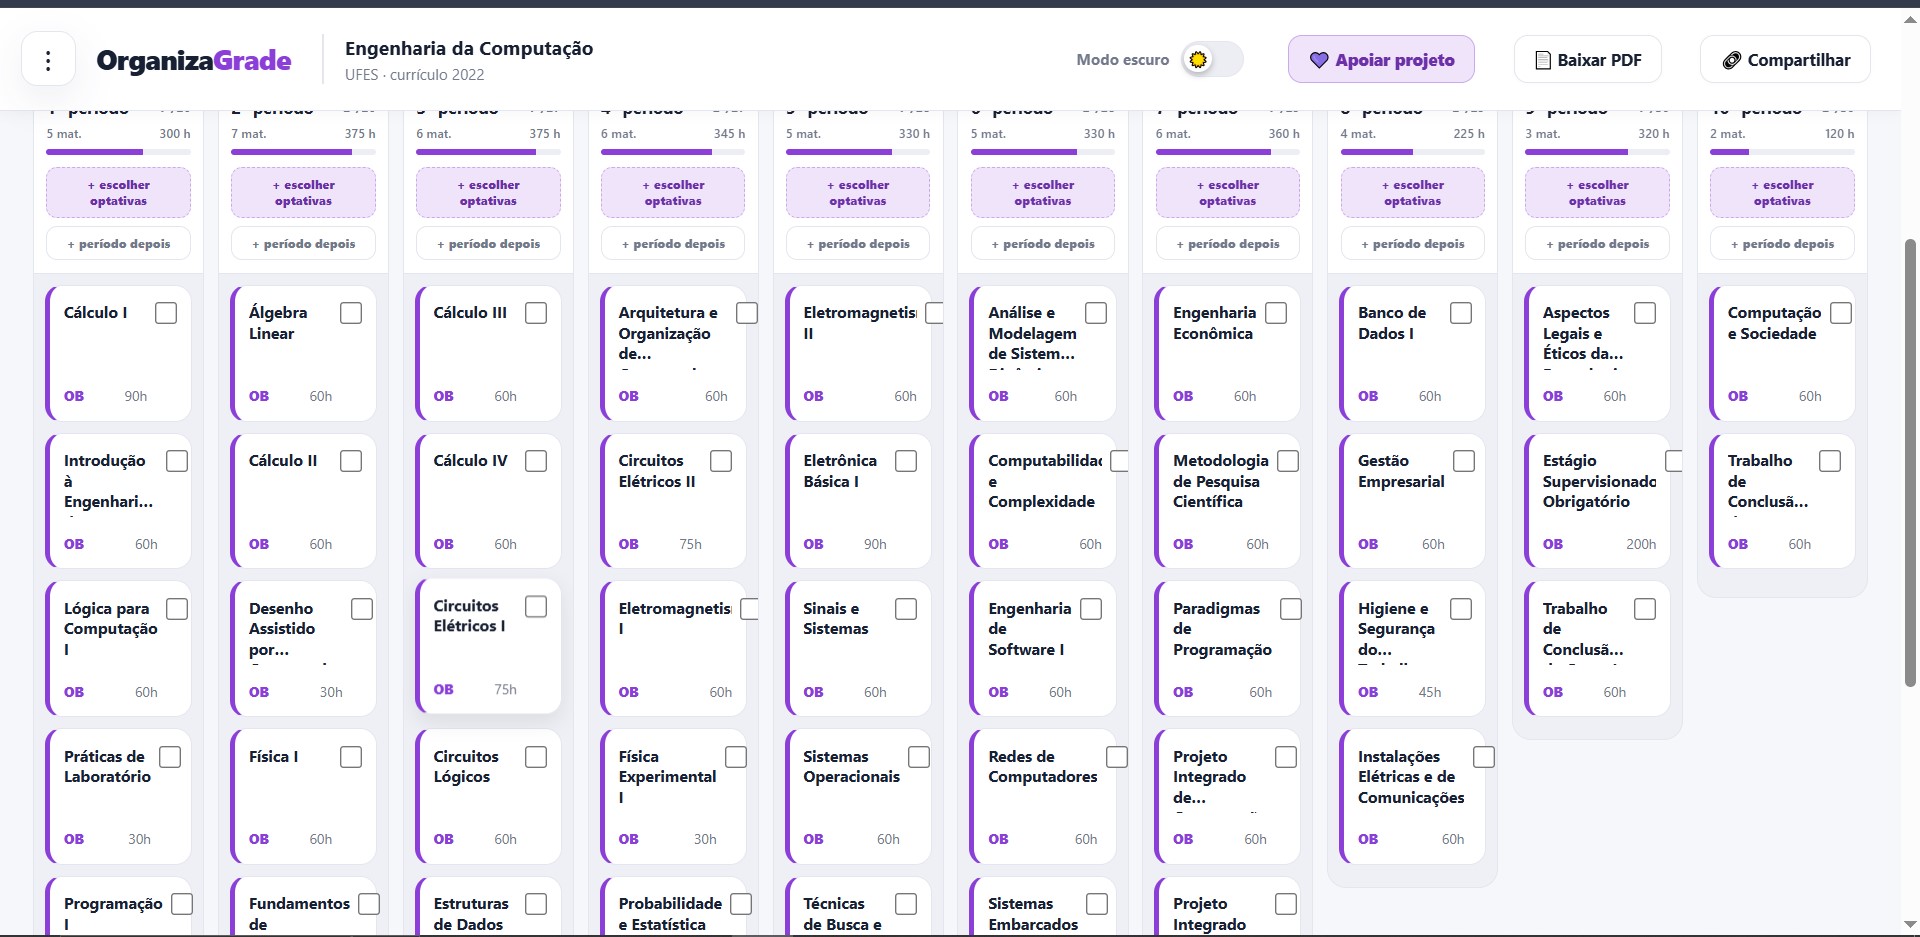Check the Banco de Dados I box
This screenshot has width=1920, height=937.
pos(1461,313)
